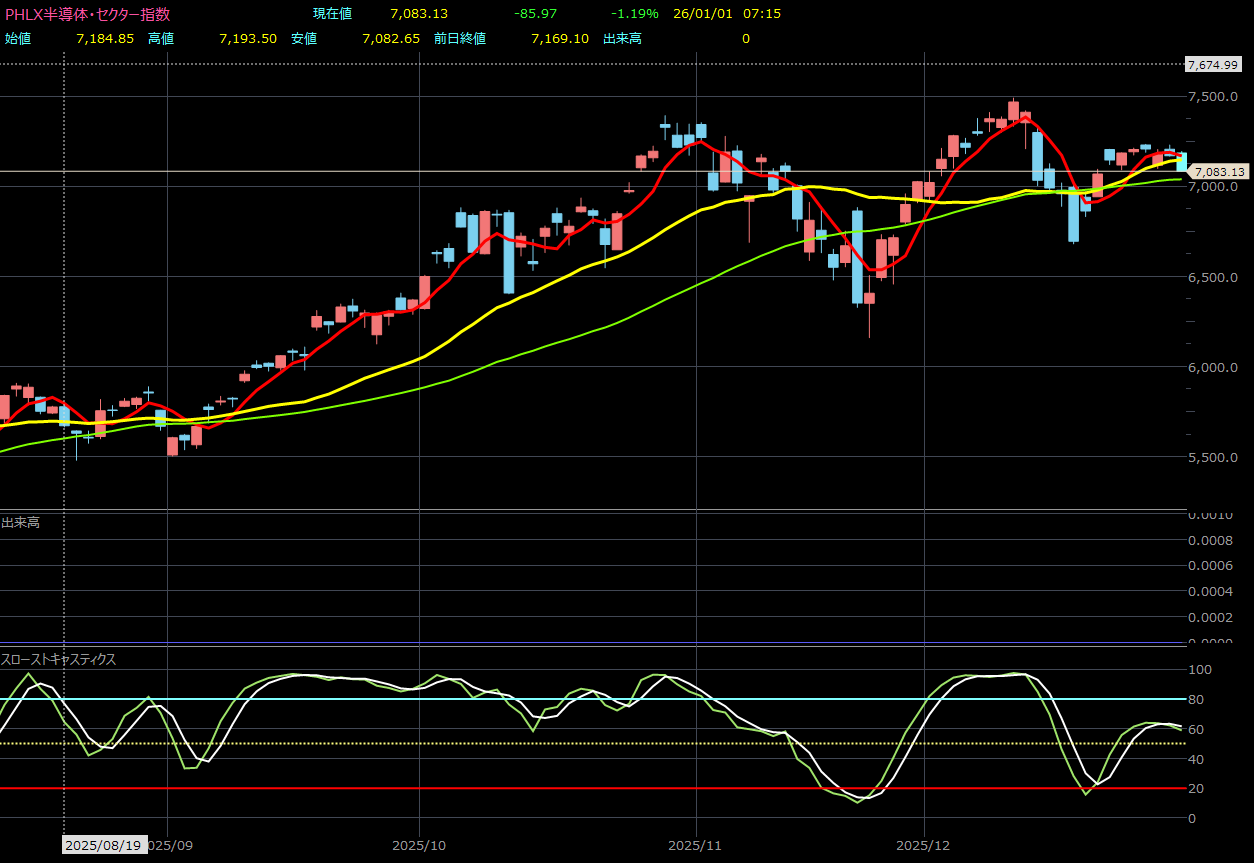The width and height of the screenshot is (1254, 863).
Task: Select the 出来高 volume panel label
Action: click(x=20, y=522)
